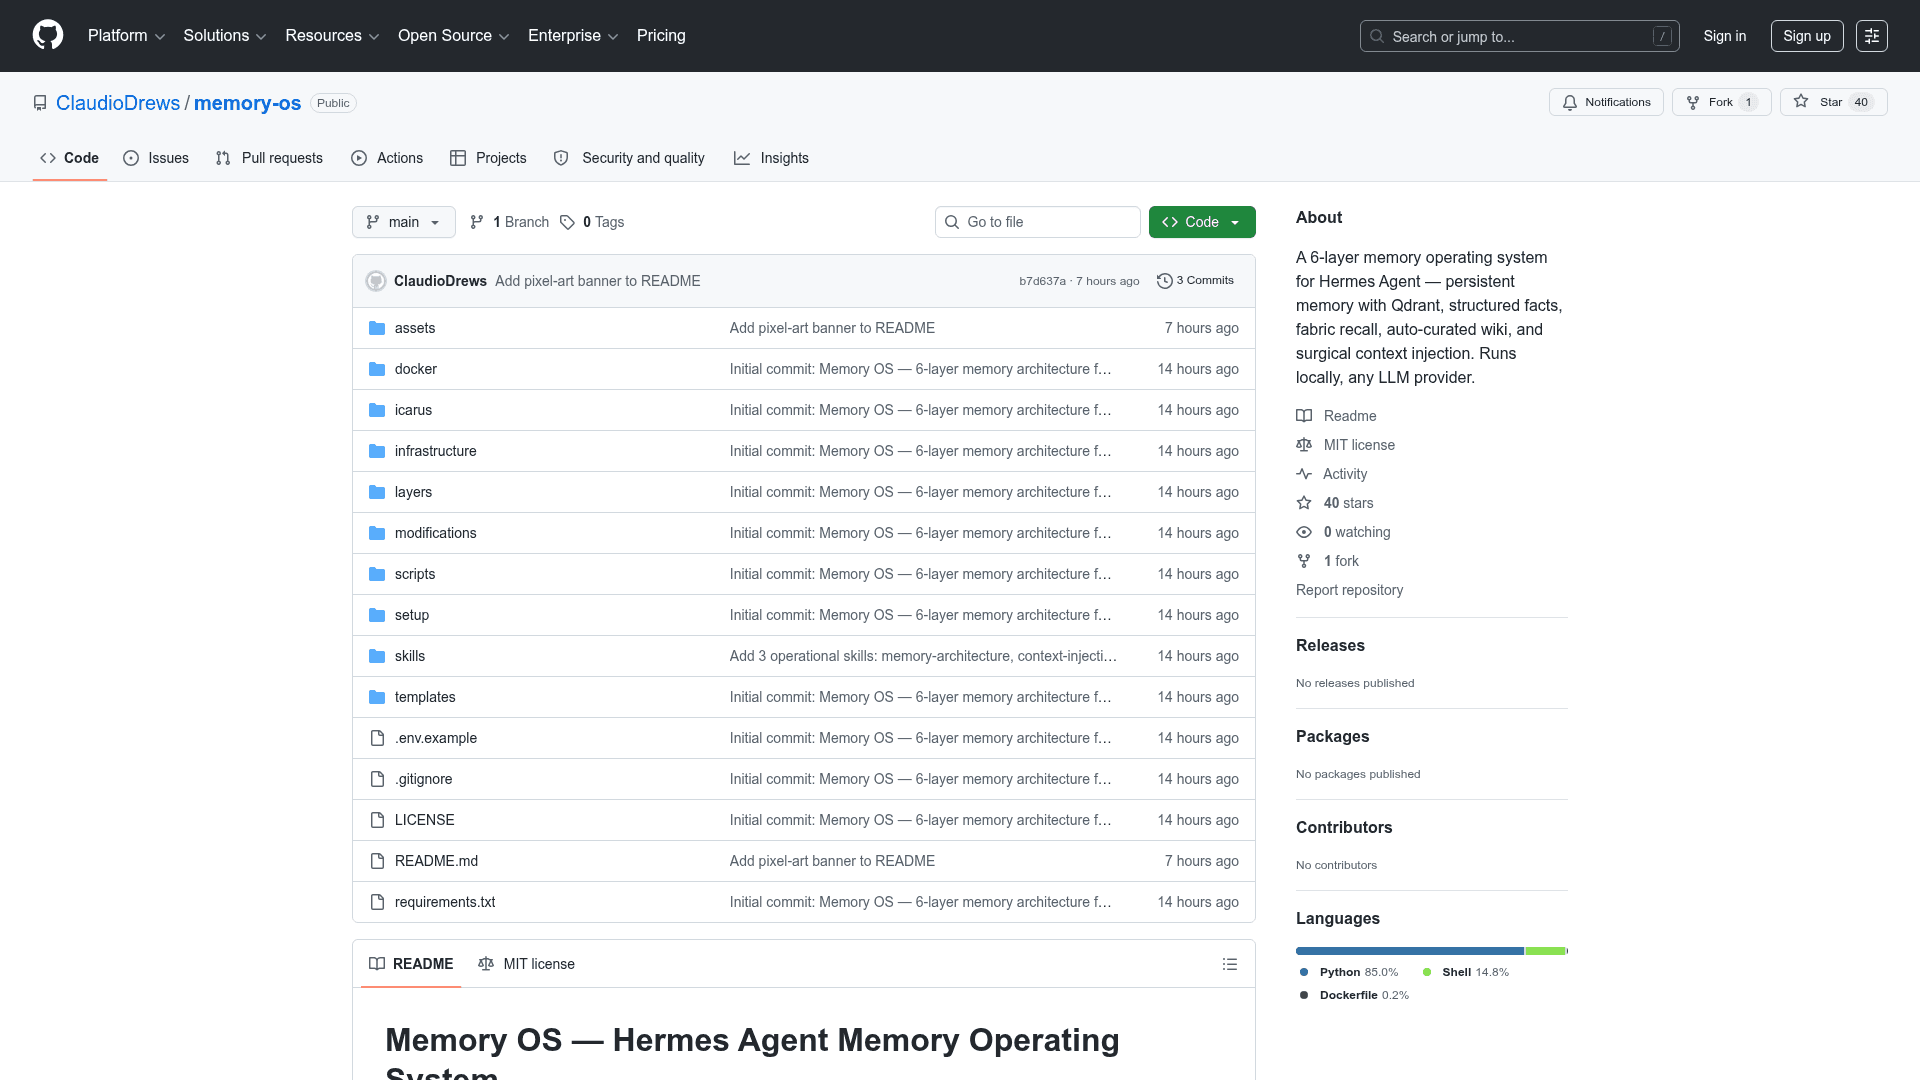Image resolution: width=1920 pixels, height=1080 pixels.
Task: Switch to the Issues tab
Action: [x=156, y=158]
